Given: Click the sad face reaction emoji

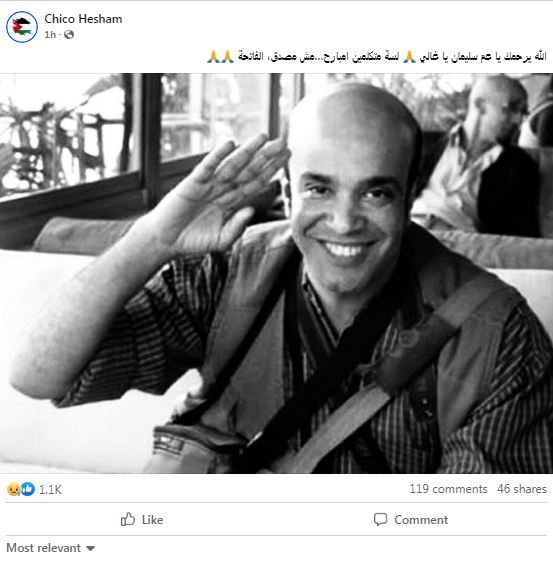Looking at the screenshot, I should [13, 489].
